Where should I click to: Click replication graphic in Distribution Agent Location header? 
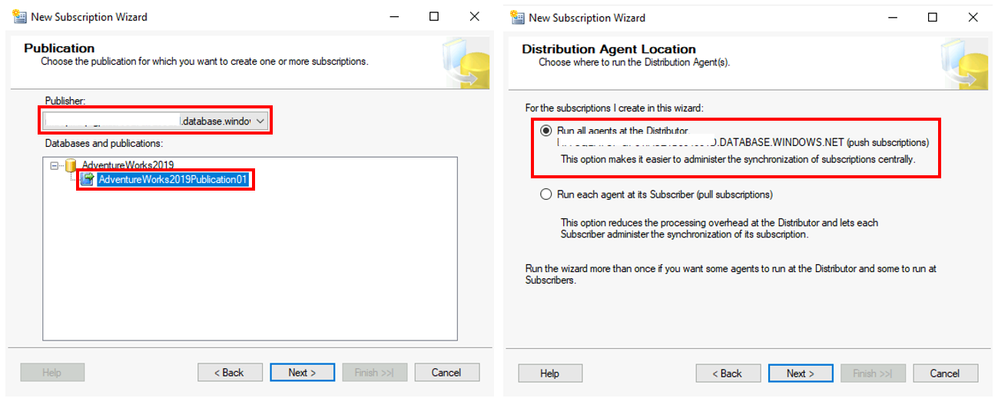click(x=964, y=64)
